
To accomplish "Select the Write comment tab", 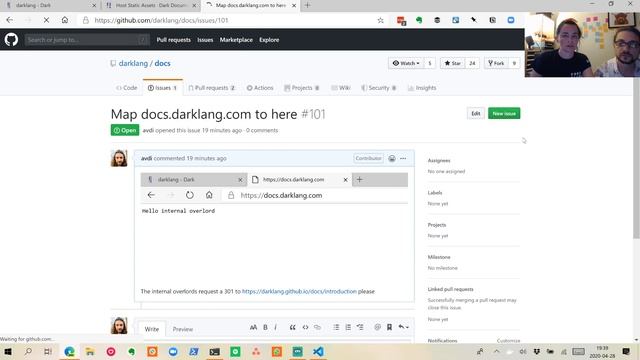I will [x=152, y=329].
